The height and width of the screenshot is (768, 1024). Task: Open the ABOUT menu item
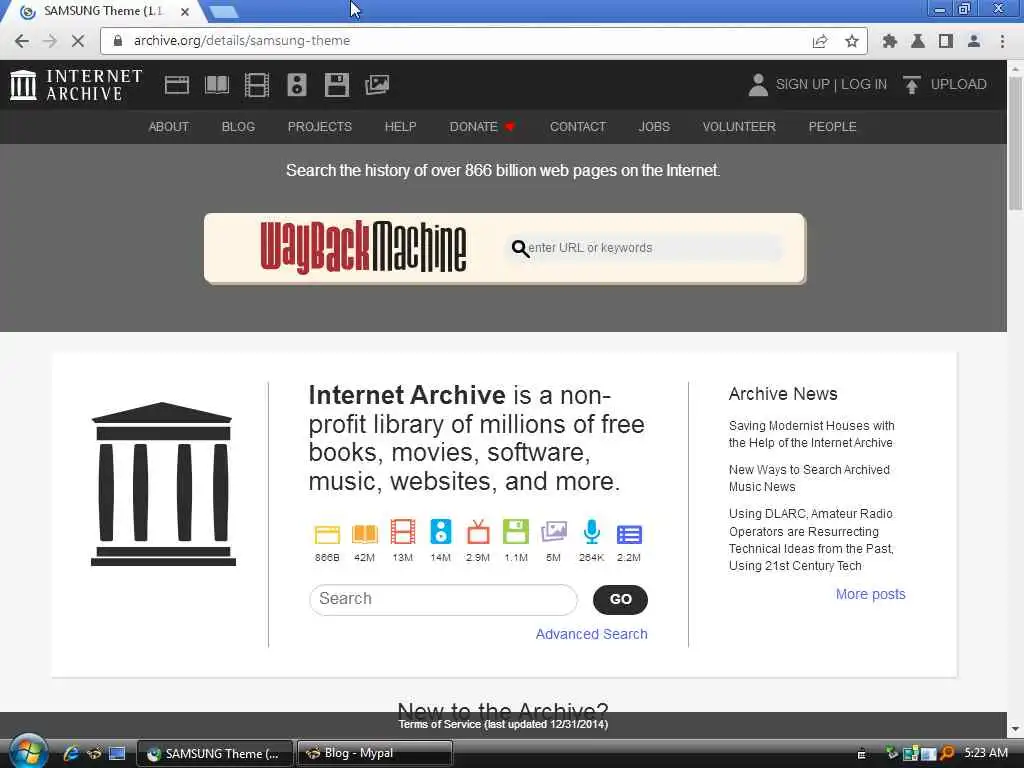(168, 127)
